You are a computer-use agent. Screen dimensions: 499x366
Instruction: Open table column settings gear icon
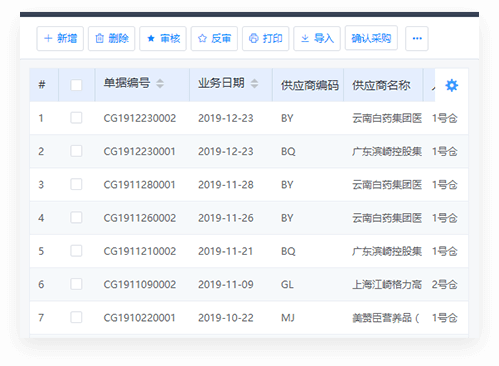(x=452, y=86)
